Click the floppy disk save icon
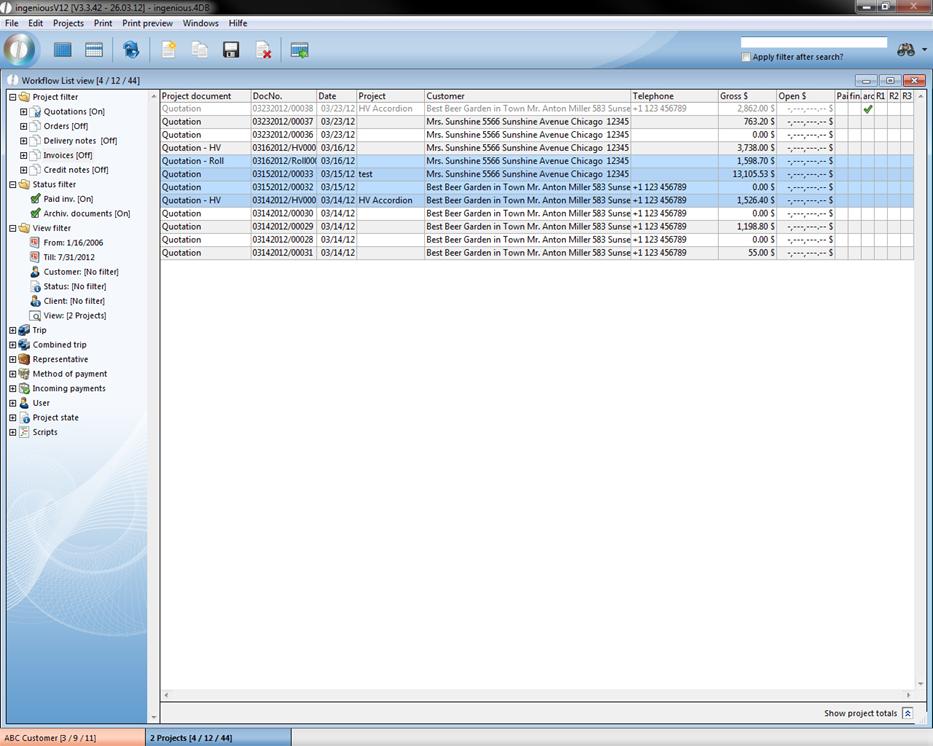This screenshot has height=746, width=933. pyautogui.click(x=231, y=50)
